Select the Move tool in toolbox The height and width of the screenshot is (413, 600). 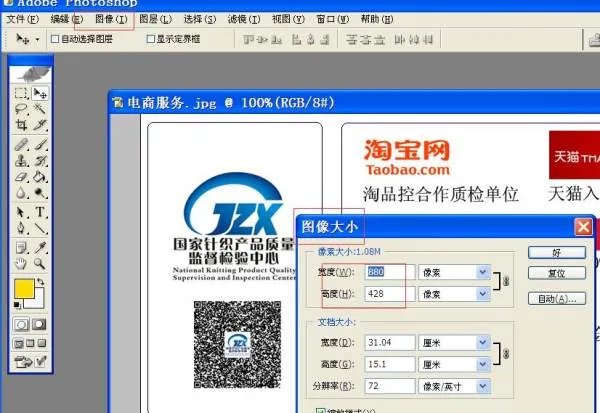point(40,93)
